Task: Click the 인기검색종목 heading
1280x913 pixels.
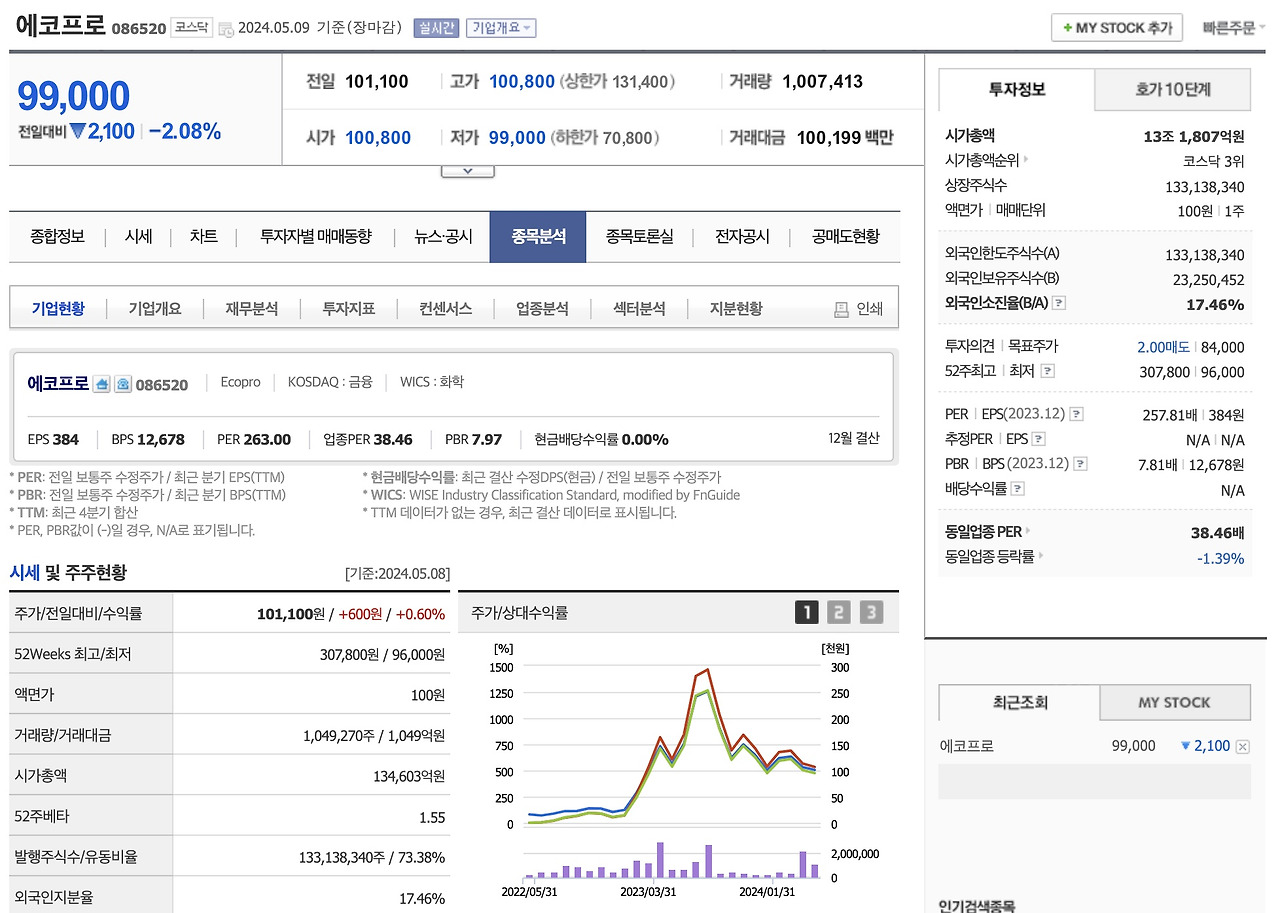Action: pyautogui.click(x=976, y=905)
